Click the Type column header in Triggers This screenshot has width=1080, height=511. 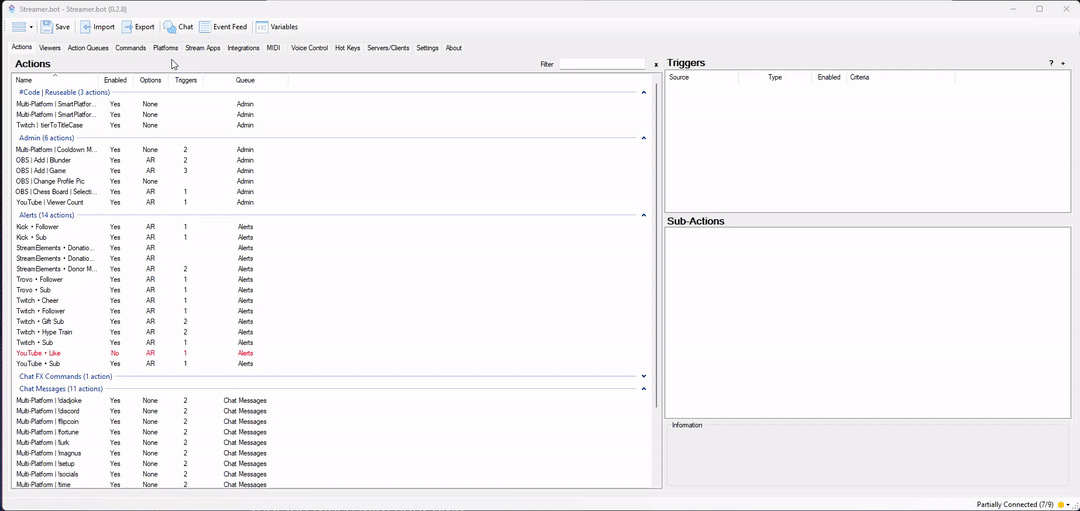[x=775, y=77]
